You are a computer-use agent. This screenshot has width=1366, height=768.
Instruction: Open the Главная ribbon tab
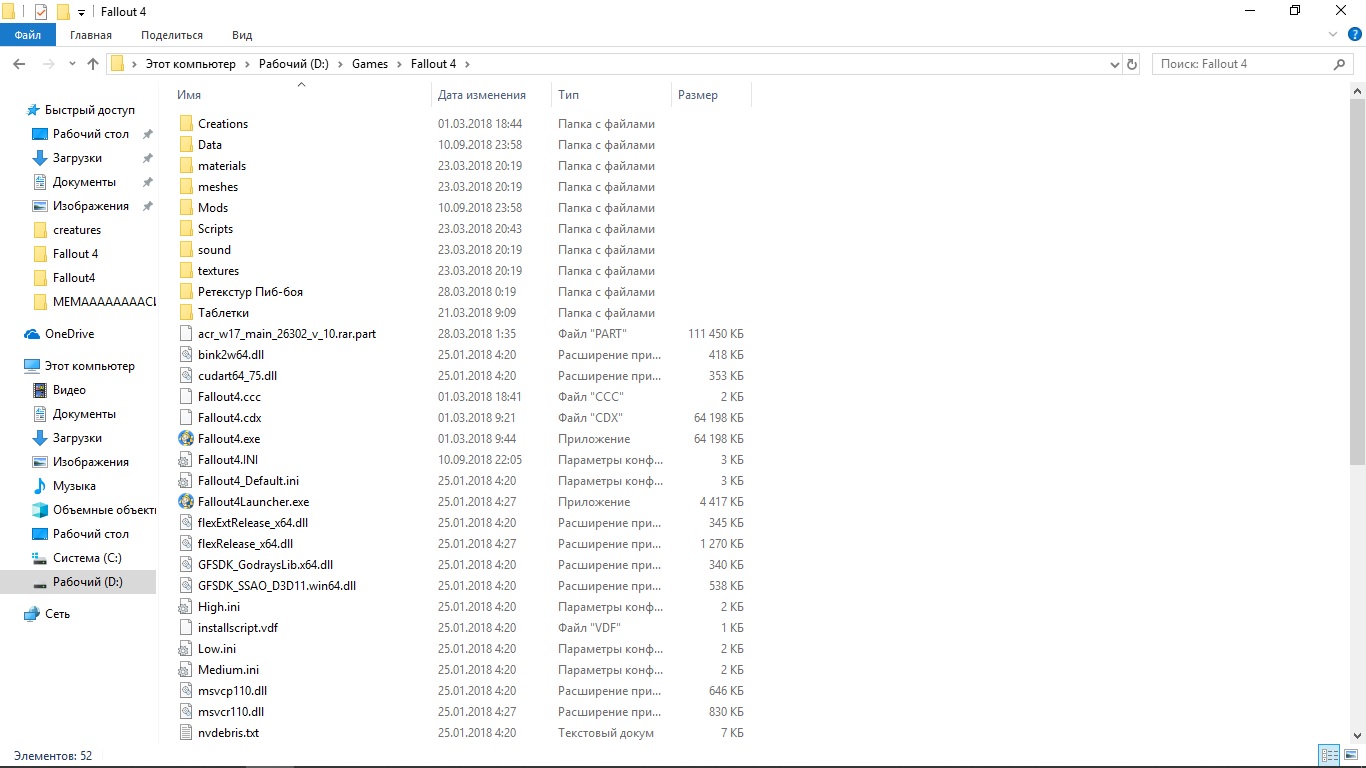(91, 35)
